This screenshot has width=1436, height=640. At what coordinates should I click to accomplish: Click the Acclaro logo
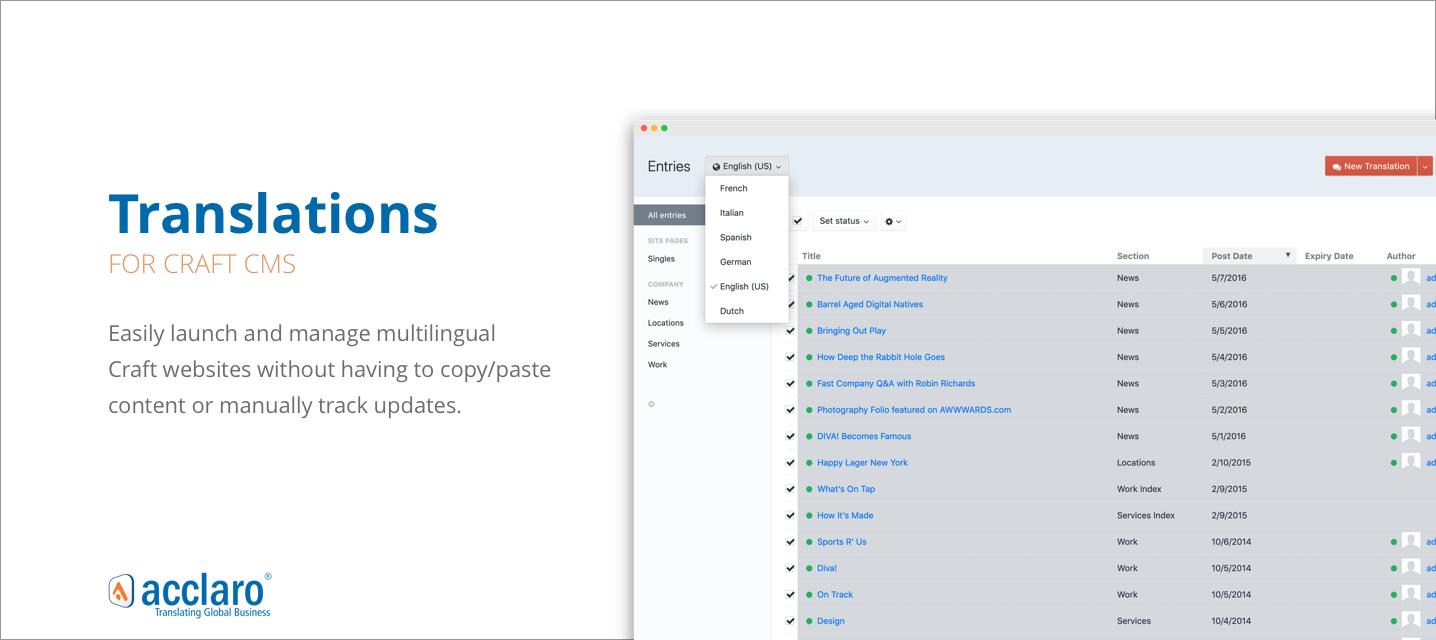[190, 594]
